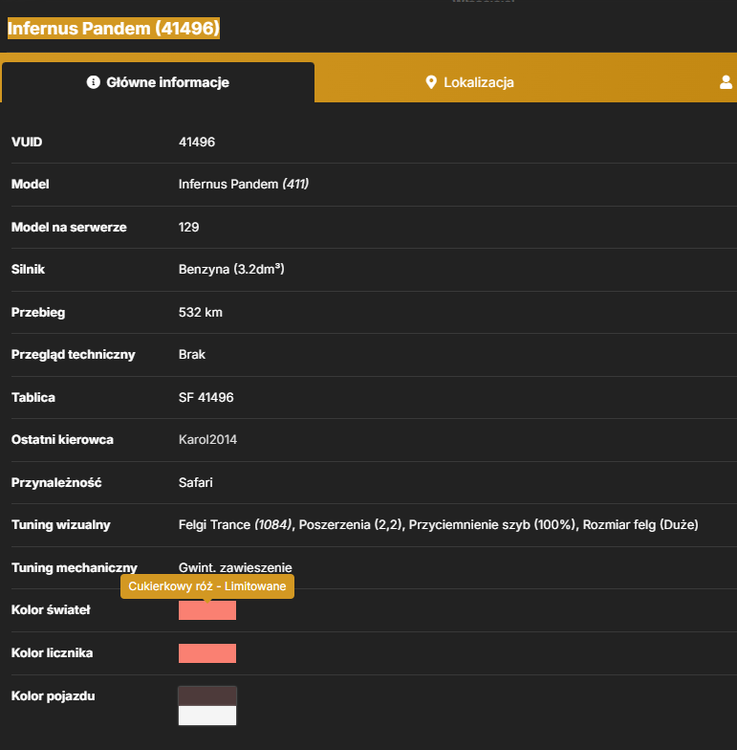Click the Tablica row label

point(33,397)
